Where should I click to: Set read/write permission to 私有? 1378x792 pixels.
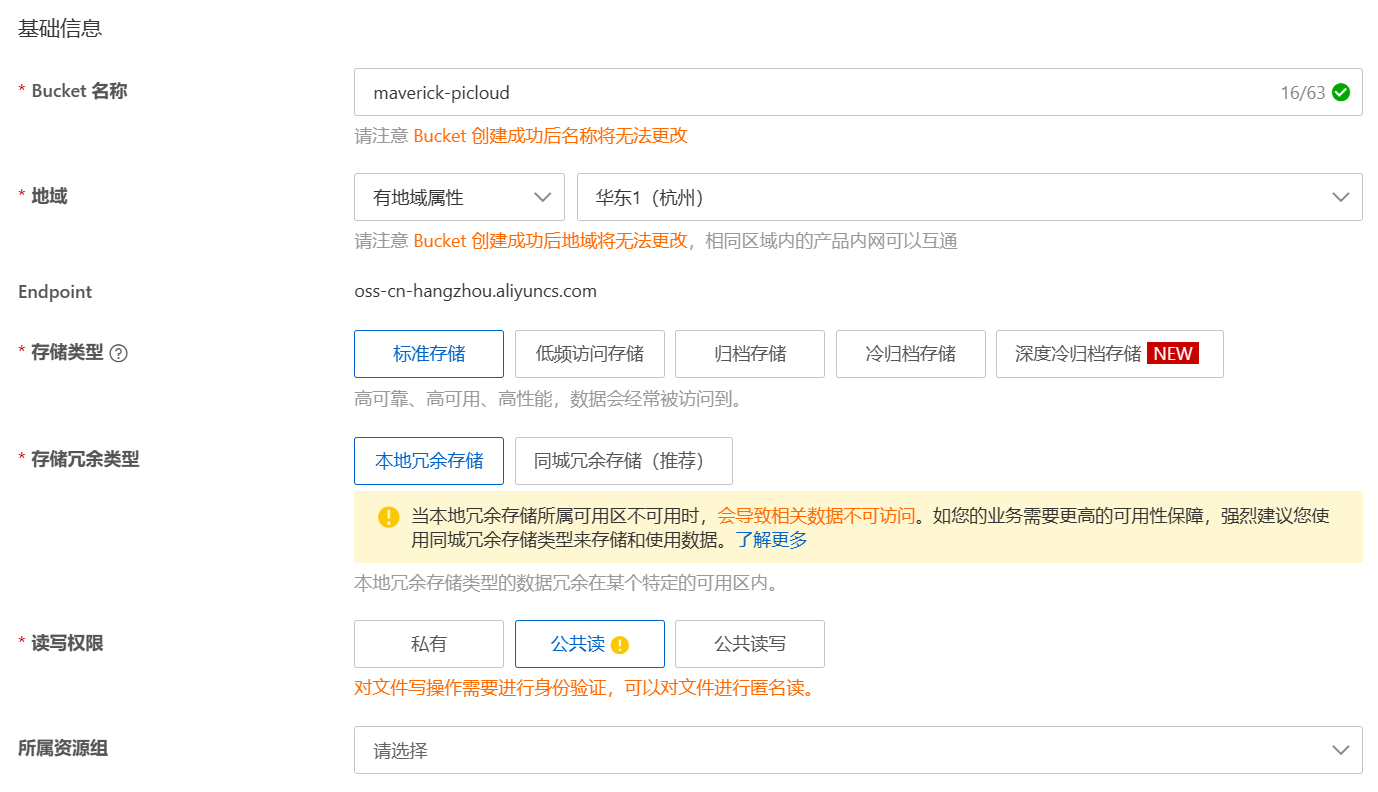click(428, 644)
